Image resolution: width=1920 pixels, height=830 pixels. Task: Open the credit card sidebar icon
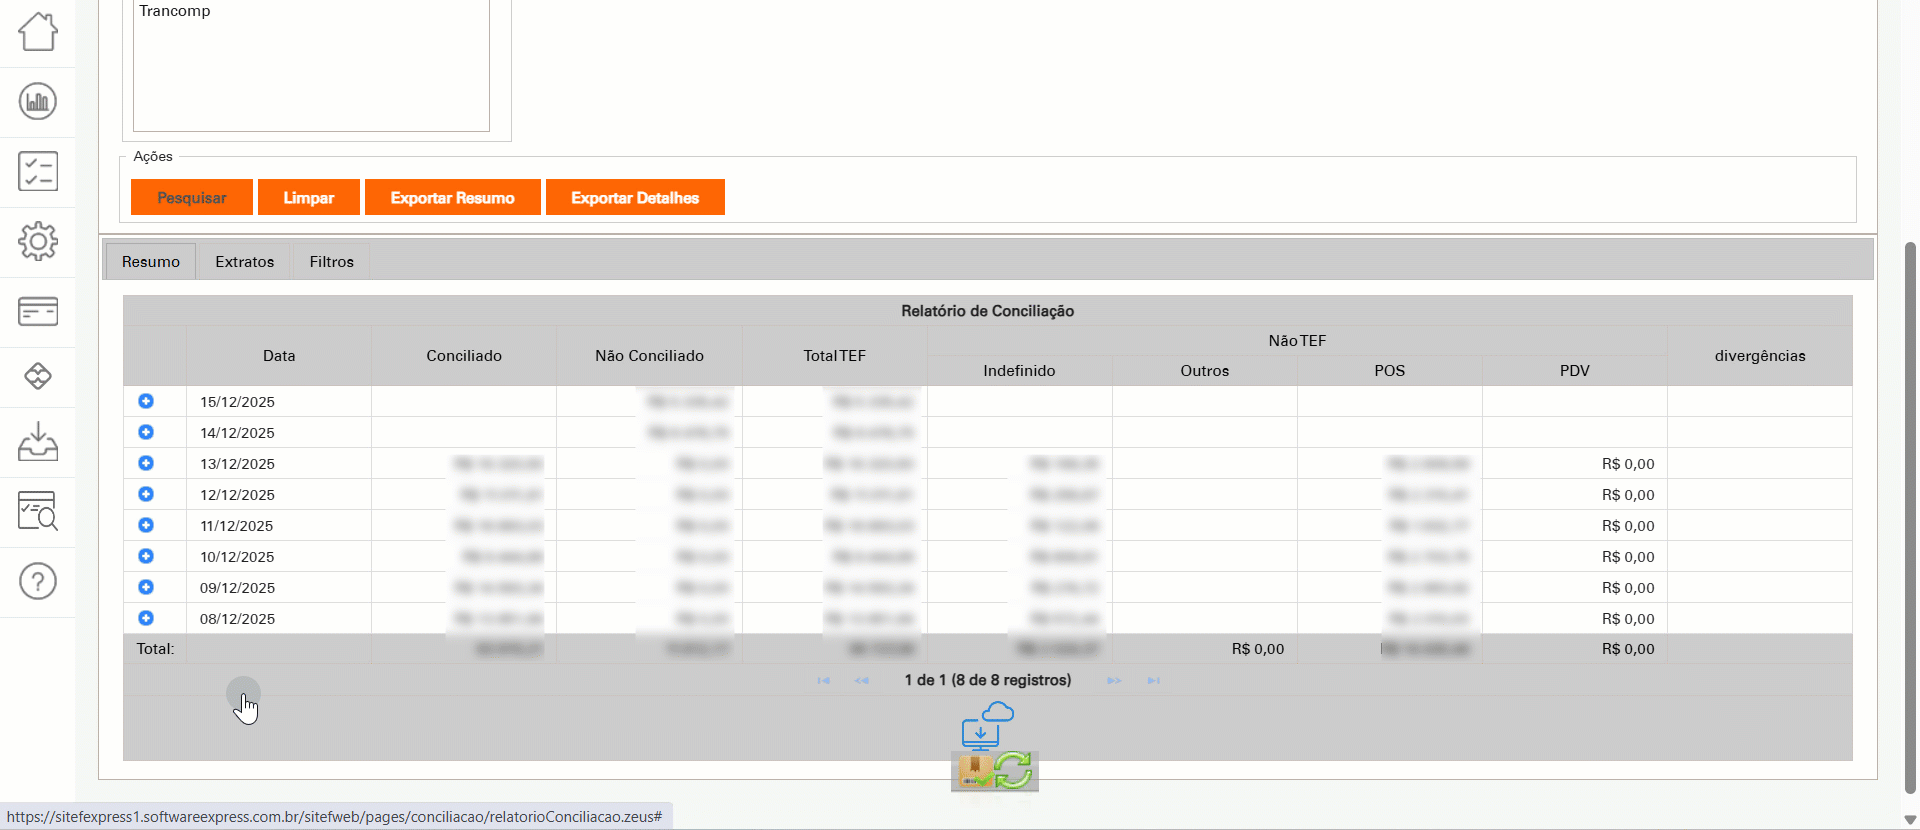point(38,311)
